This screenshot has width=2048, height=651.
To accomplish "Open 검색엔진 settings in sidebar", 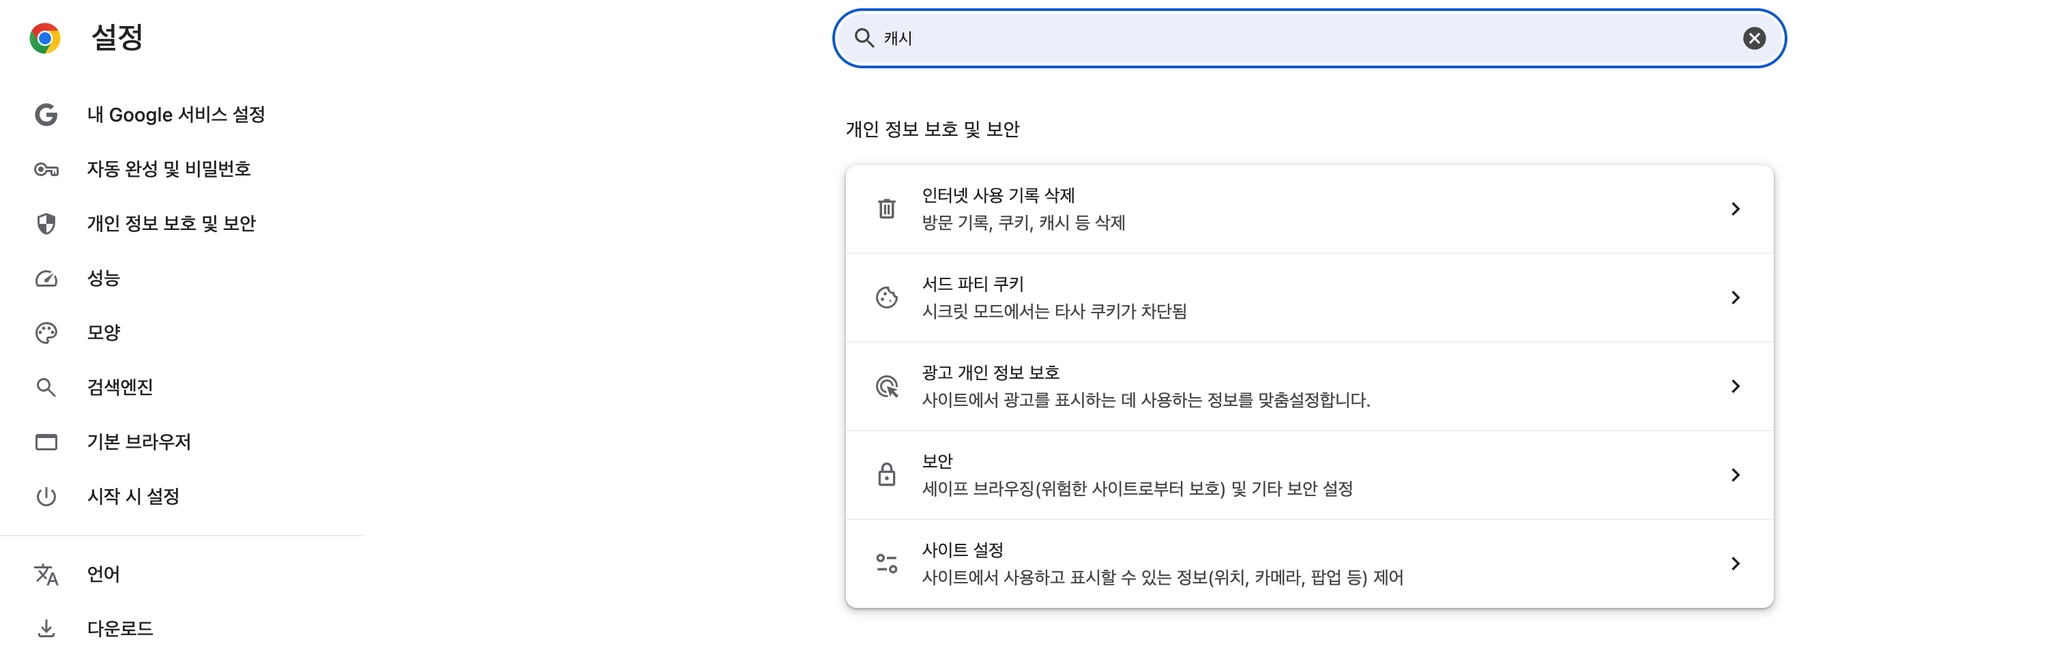I will tap(120, 387).
